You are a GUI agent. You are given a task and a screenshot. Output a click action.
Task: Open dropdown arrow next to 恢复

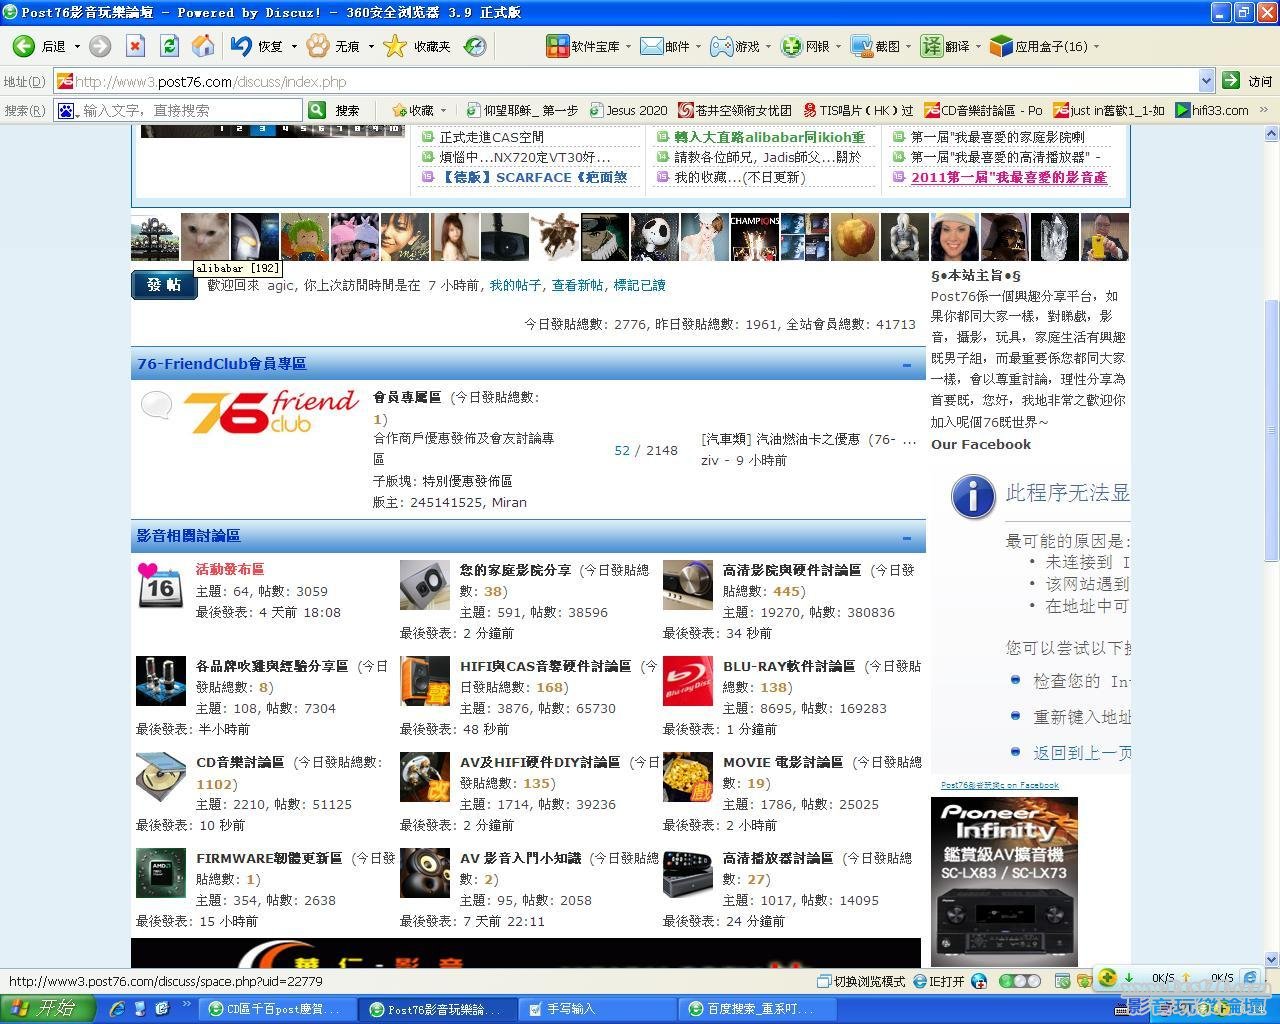tap(294, 46)
